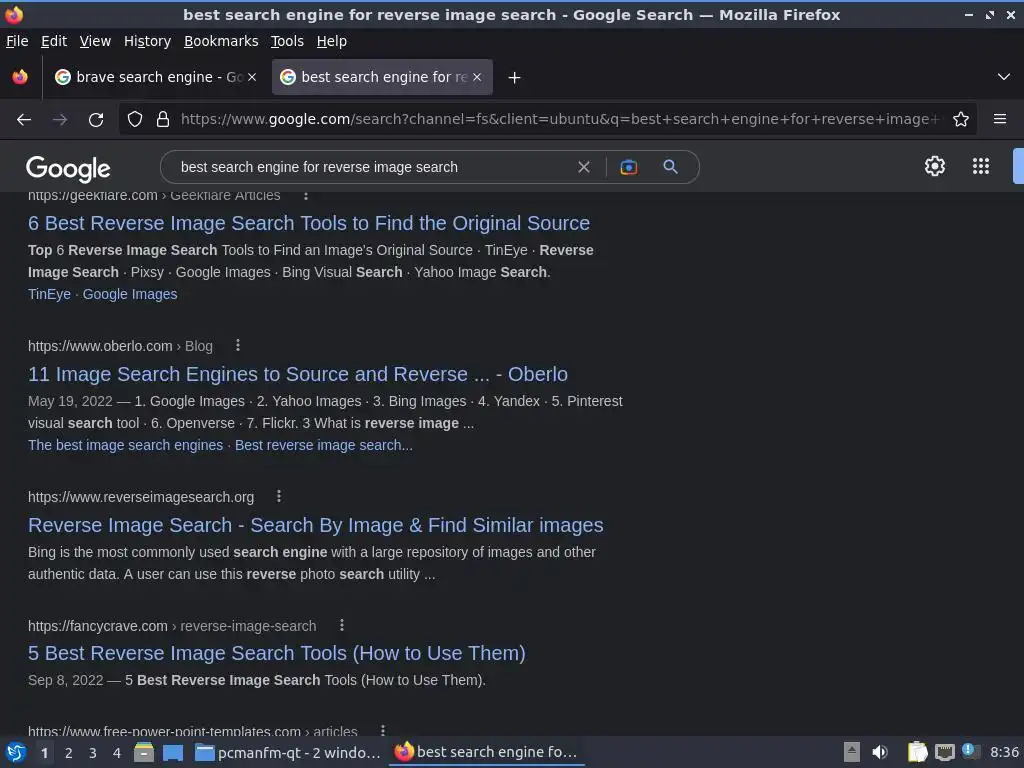Select the Firefox taskbar entry
1024x768 pixels.
pyautogui.click(x=487, y=752)
